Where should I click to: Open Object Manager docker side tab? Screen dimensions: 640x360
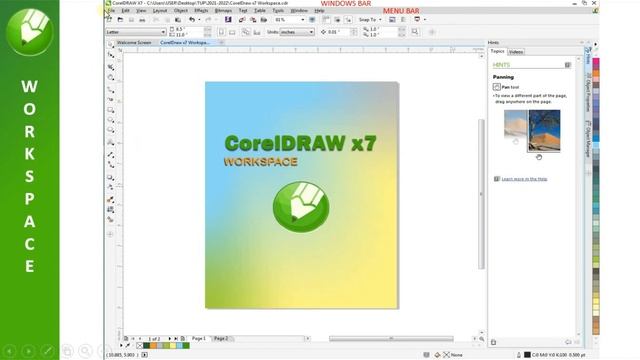588,139
